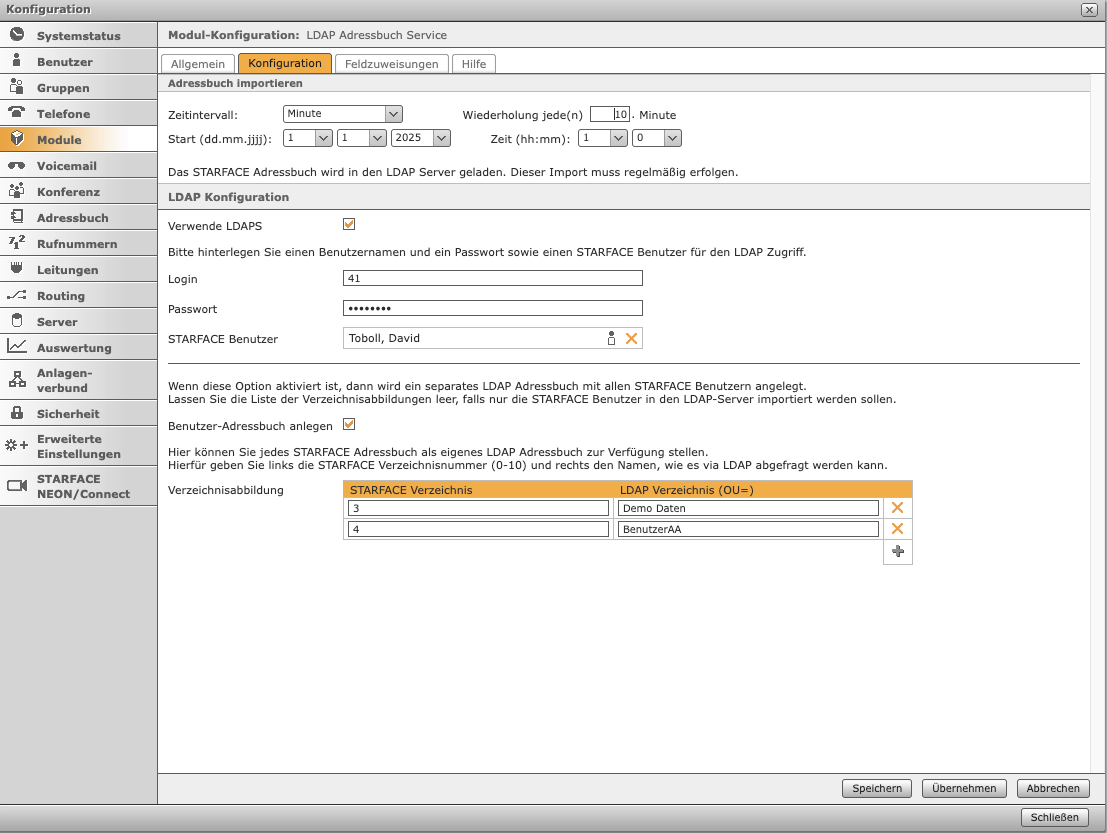The image size is (1107, 833).
Task: Click the Speichern button
Action: click(877, 788)
